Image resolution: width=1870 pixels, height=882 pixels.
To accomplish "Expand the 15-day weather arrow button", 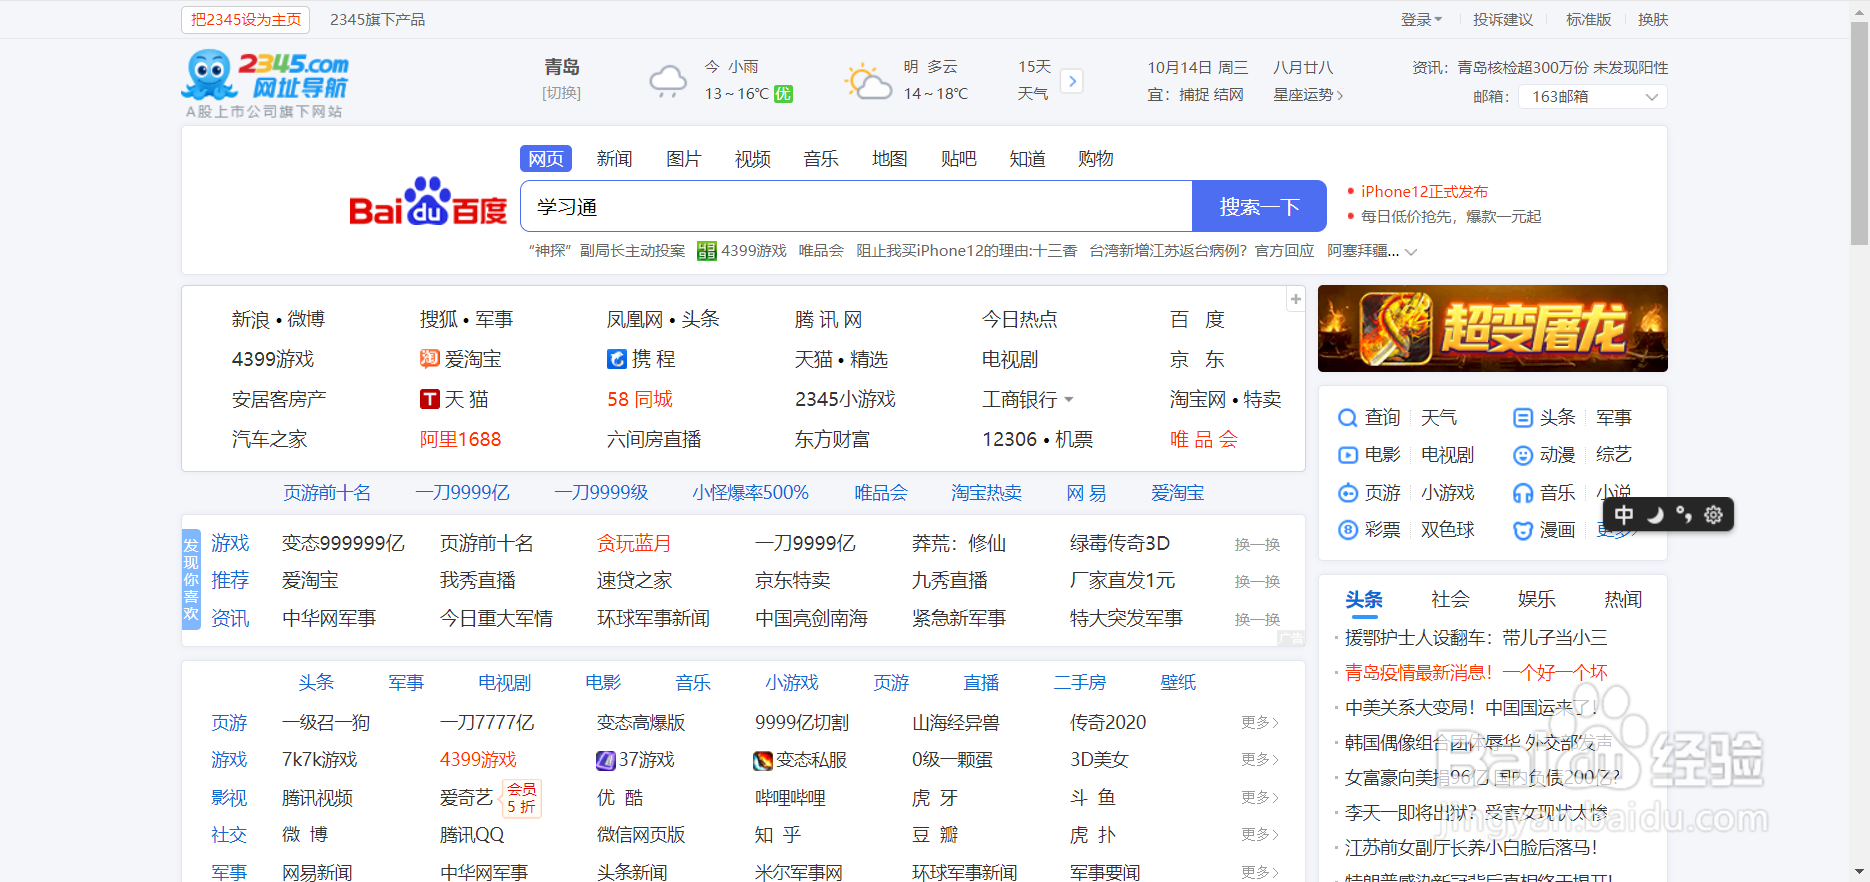I will pos(1072,81).
